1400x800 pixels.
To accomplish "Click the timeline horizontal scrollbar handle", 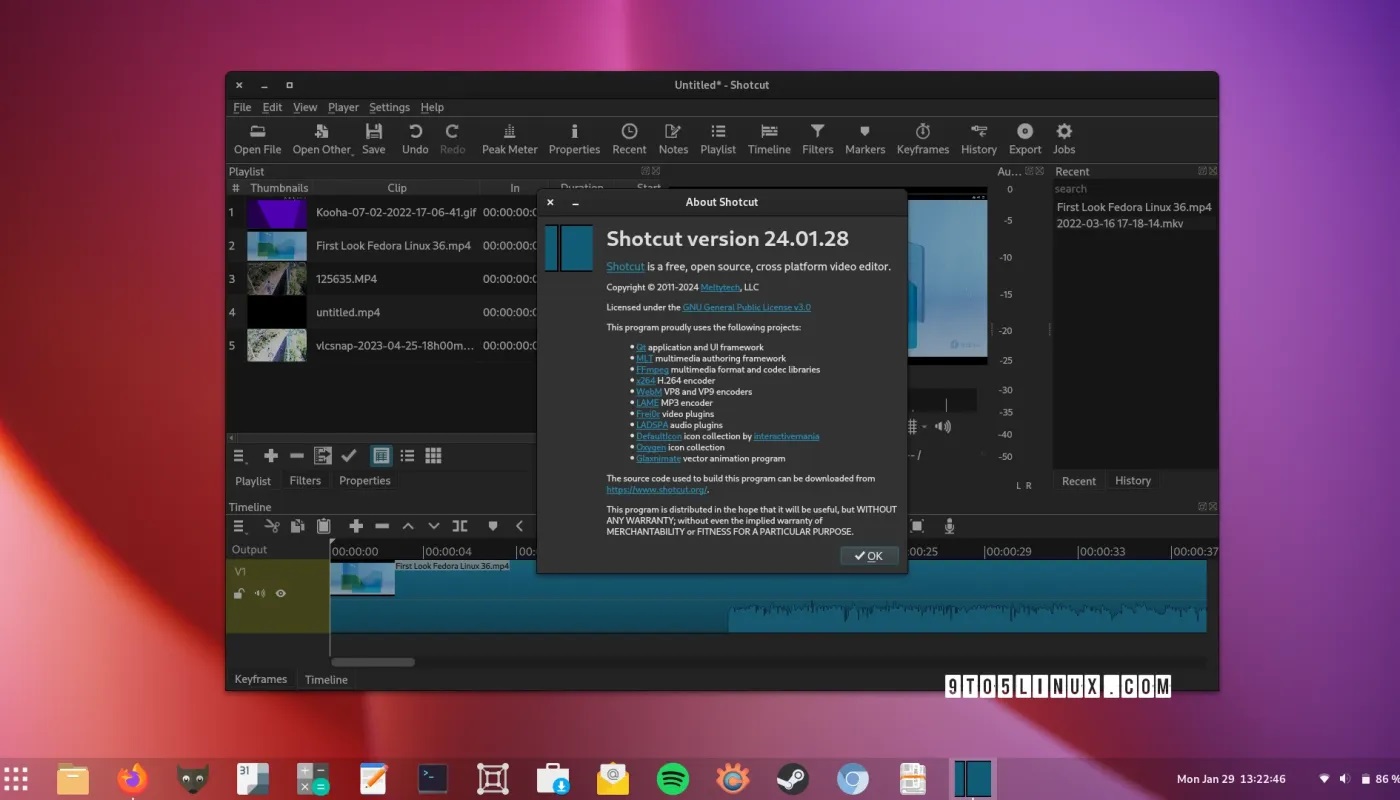I will point(373,662).
